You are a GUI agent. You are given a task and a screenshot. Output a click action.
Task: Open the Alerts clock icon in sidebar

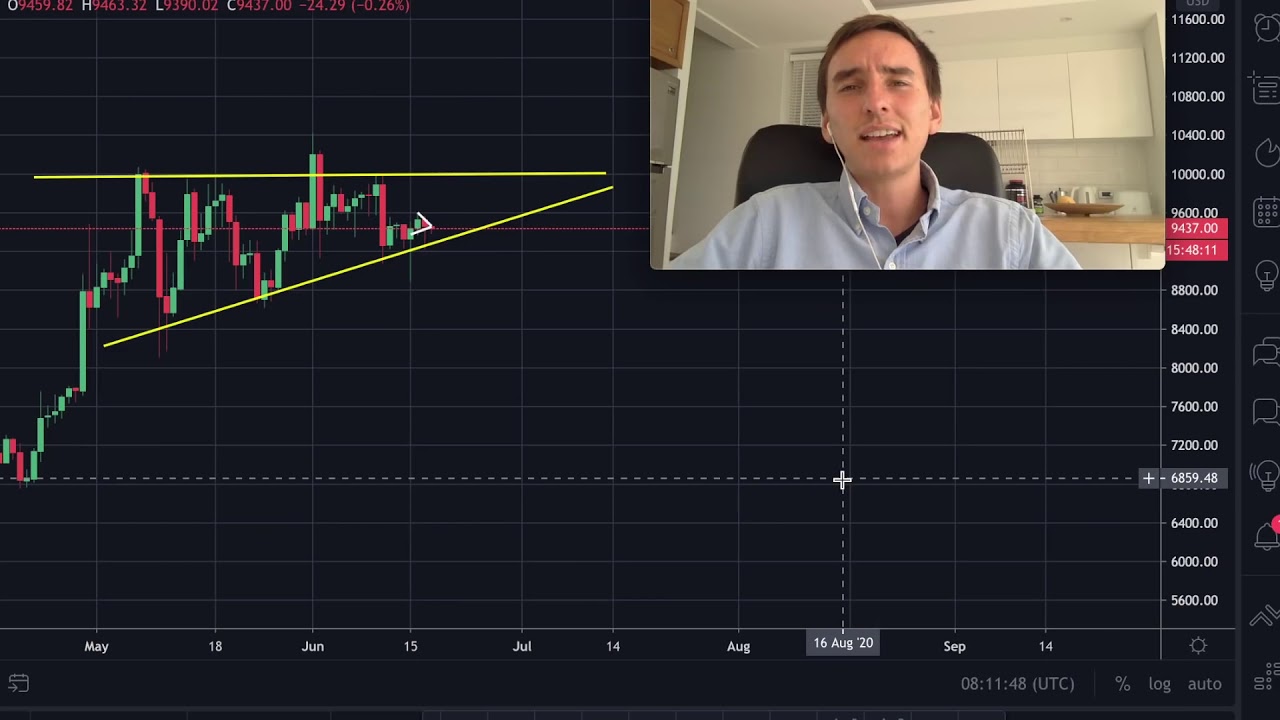click(x=1267, y=28)
